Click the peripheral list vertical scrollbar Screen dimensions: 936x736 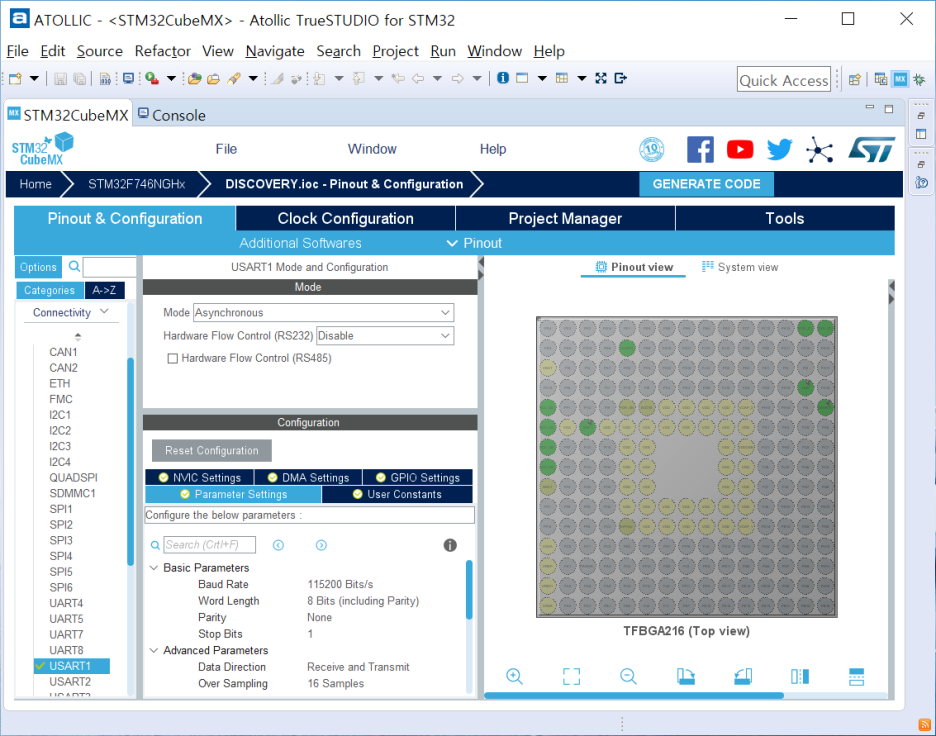(x=130, y=460)
